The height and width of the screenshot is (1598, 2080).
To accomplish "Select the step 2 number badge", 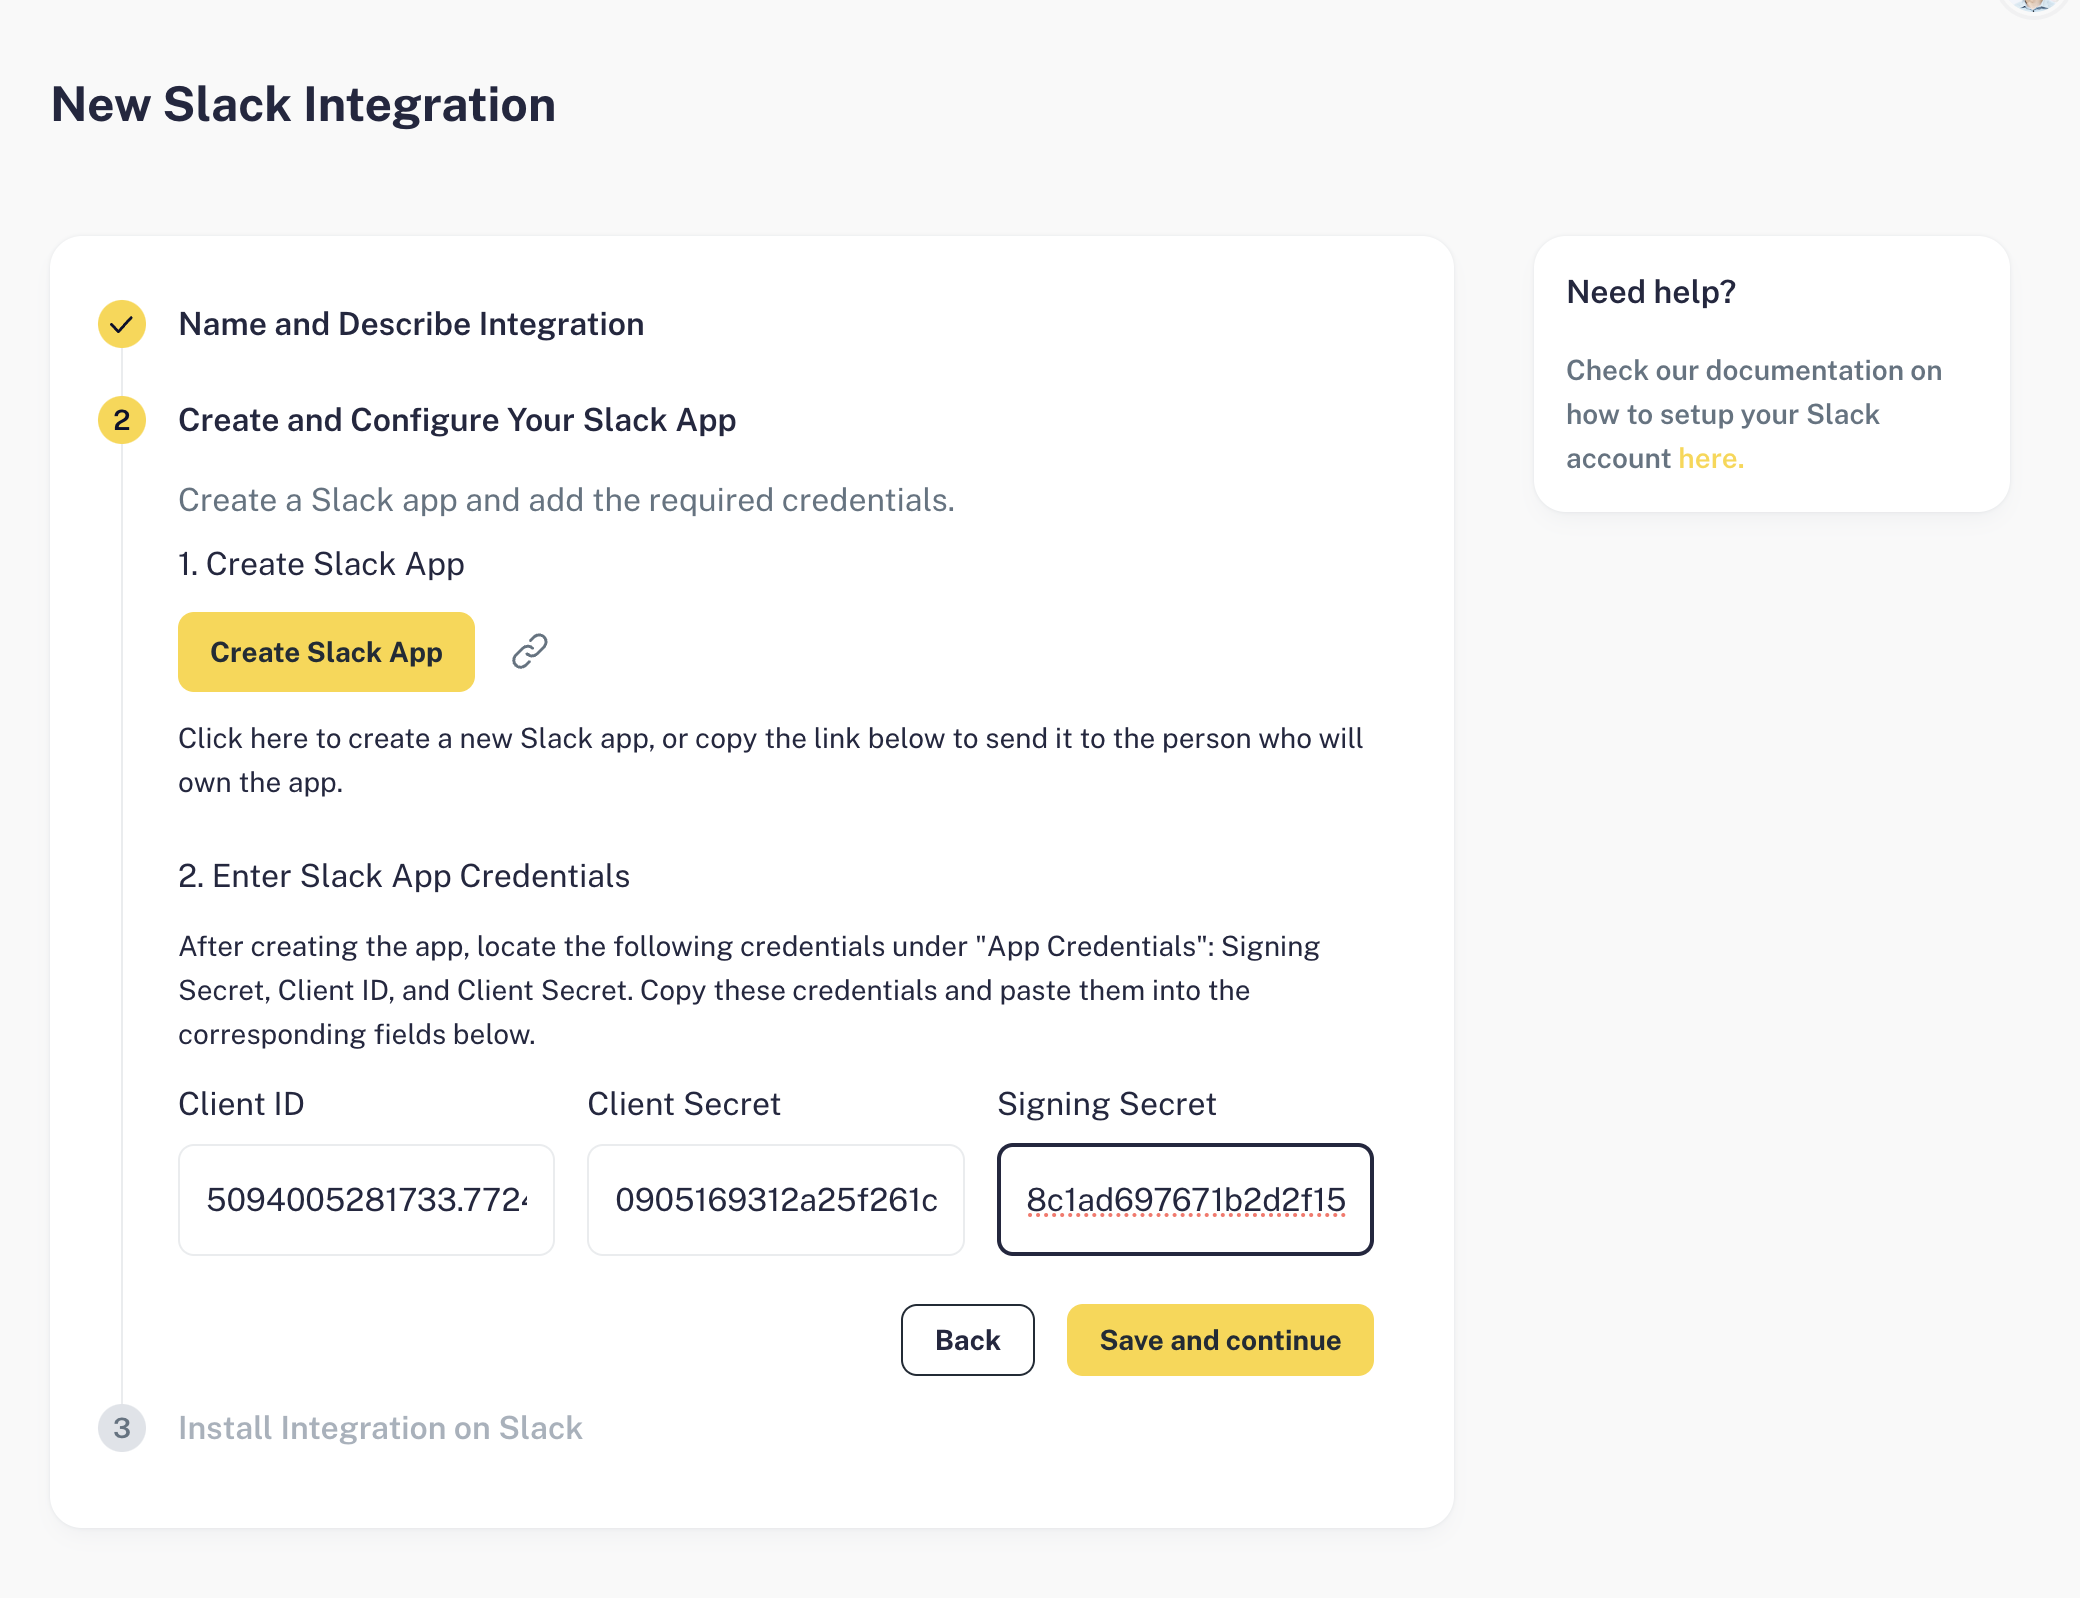I will pos(122,420).
